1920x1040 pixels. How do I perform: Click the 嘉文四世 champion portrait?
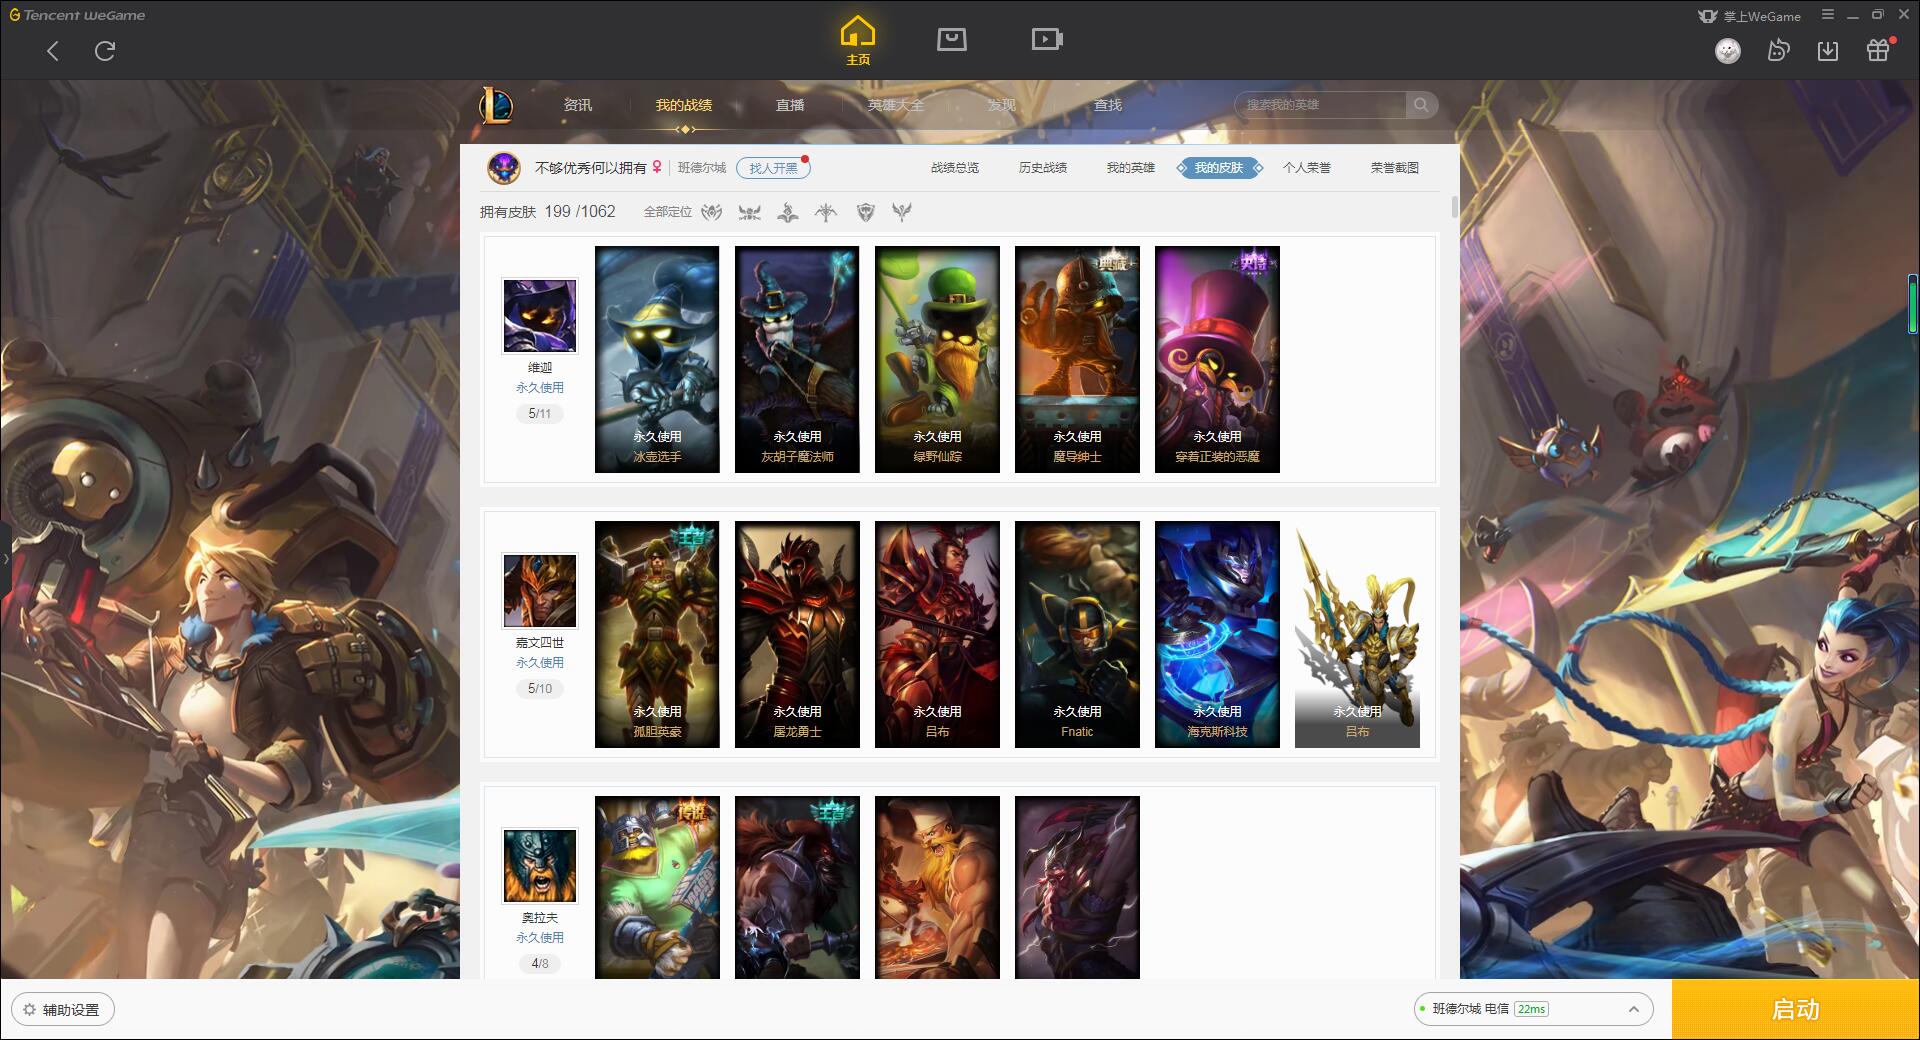540,591
